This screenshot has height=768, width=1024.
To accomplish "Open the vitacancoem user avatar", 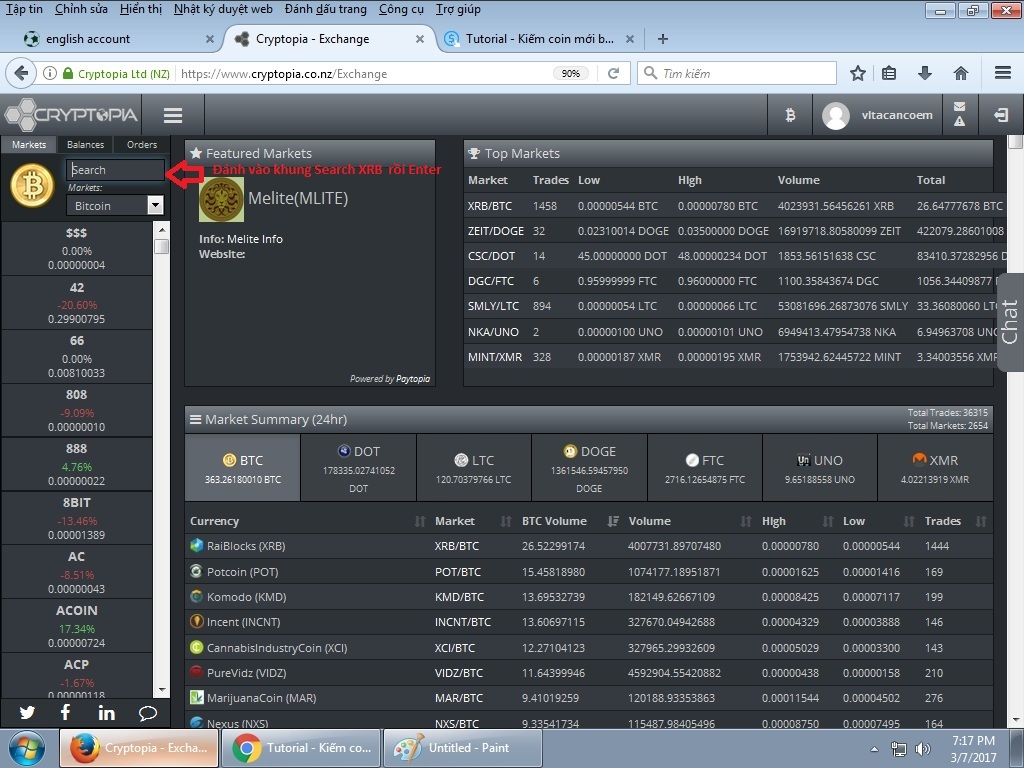I will coord(835,116).
